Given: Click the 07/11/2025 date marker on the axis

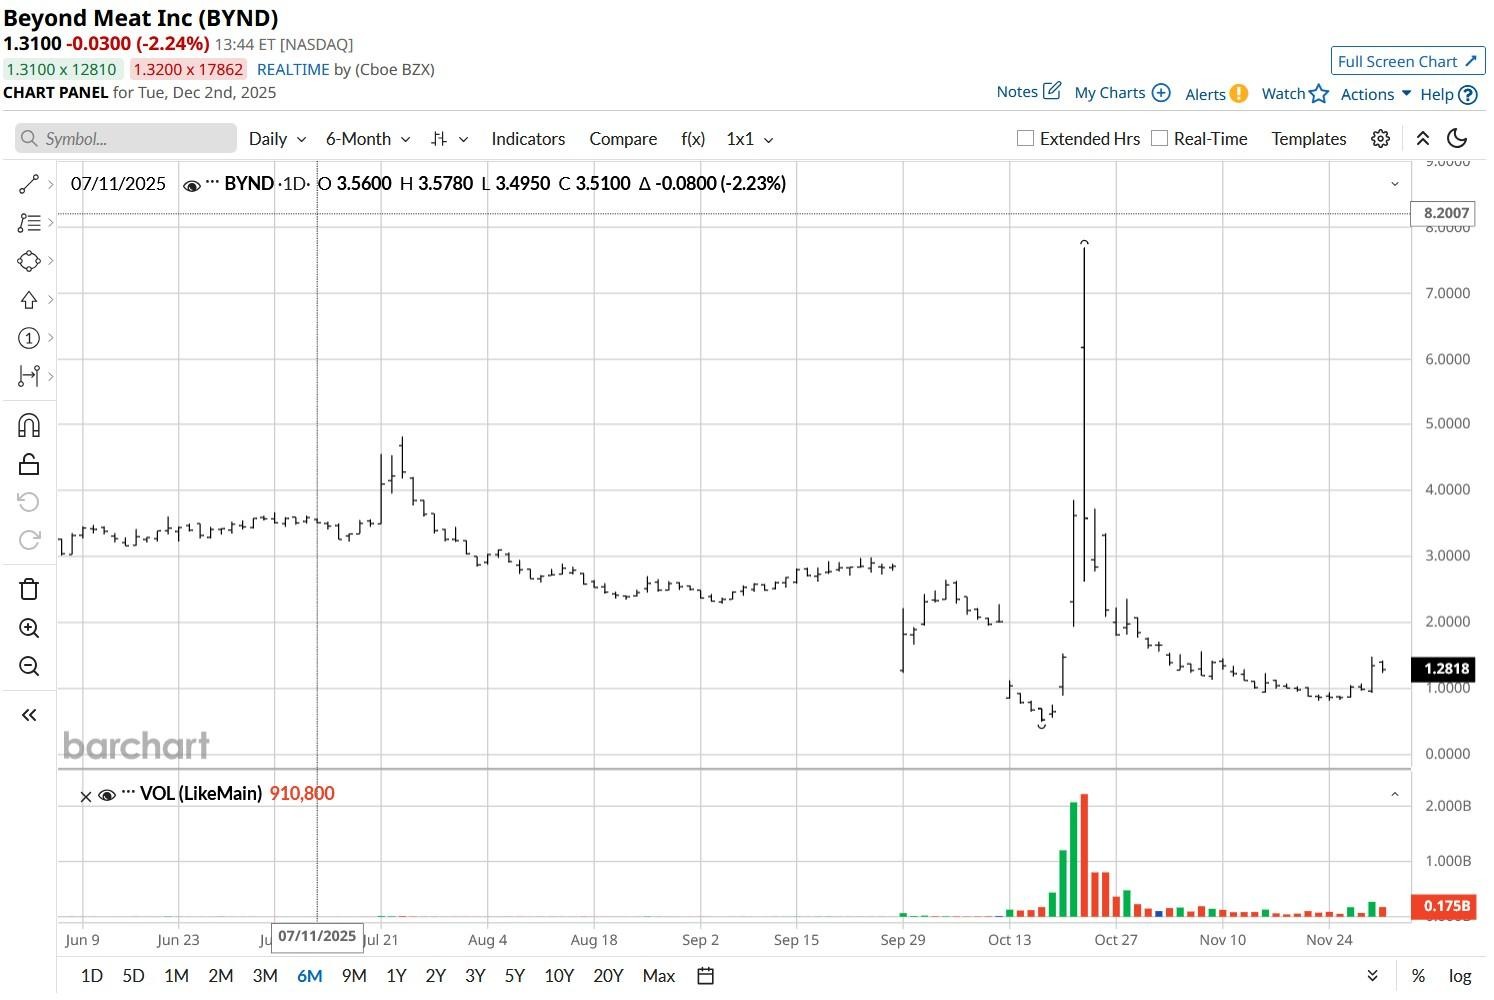Looking at the screenshot, I should click(317, 937).
